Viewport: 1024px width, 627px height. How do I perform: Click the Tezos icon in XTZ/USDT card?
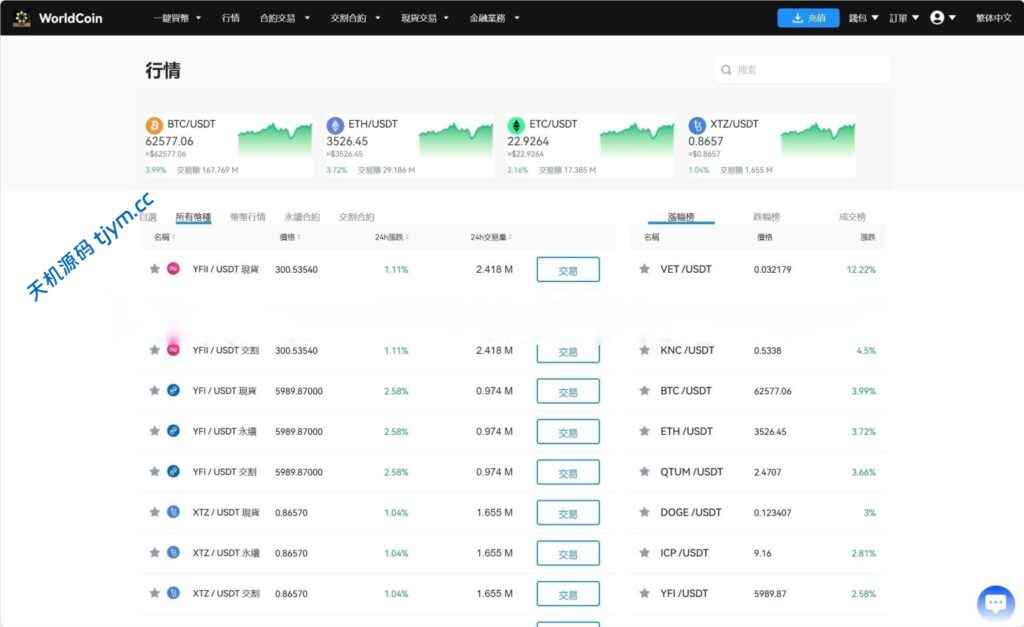tap(697, 125)
